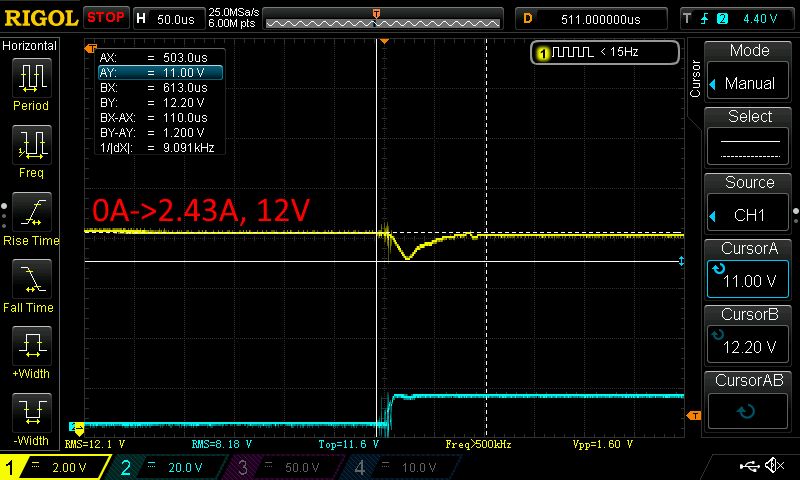Click the STOP run status indicator
Viewport: 800px width, 480px height.
[x=106, y=18]
